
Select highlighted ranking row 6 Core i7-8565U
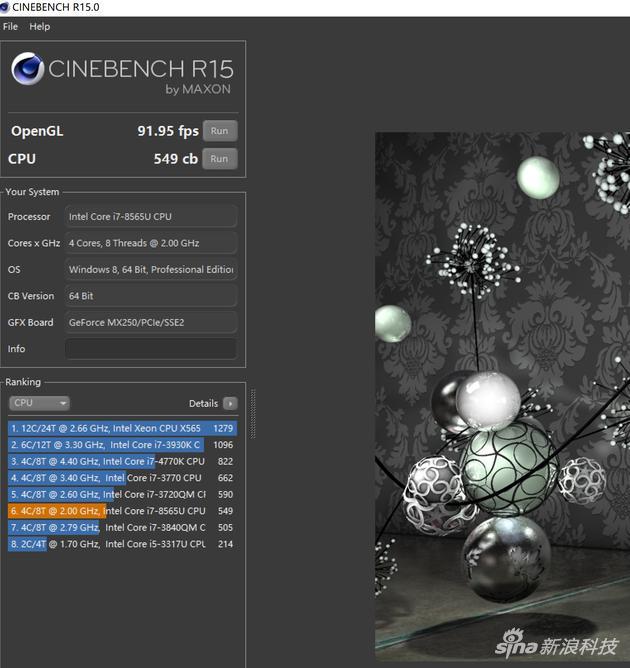coord(122,511)
